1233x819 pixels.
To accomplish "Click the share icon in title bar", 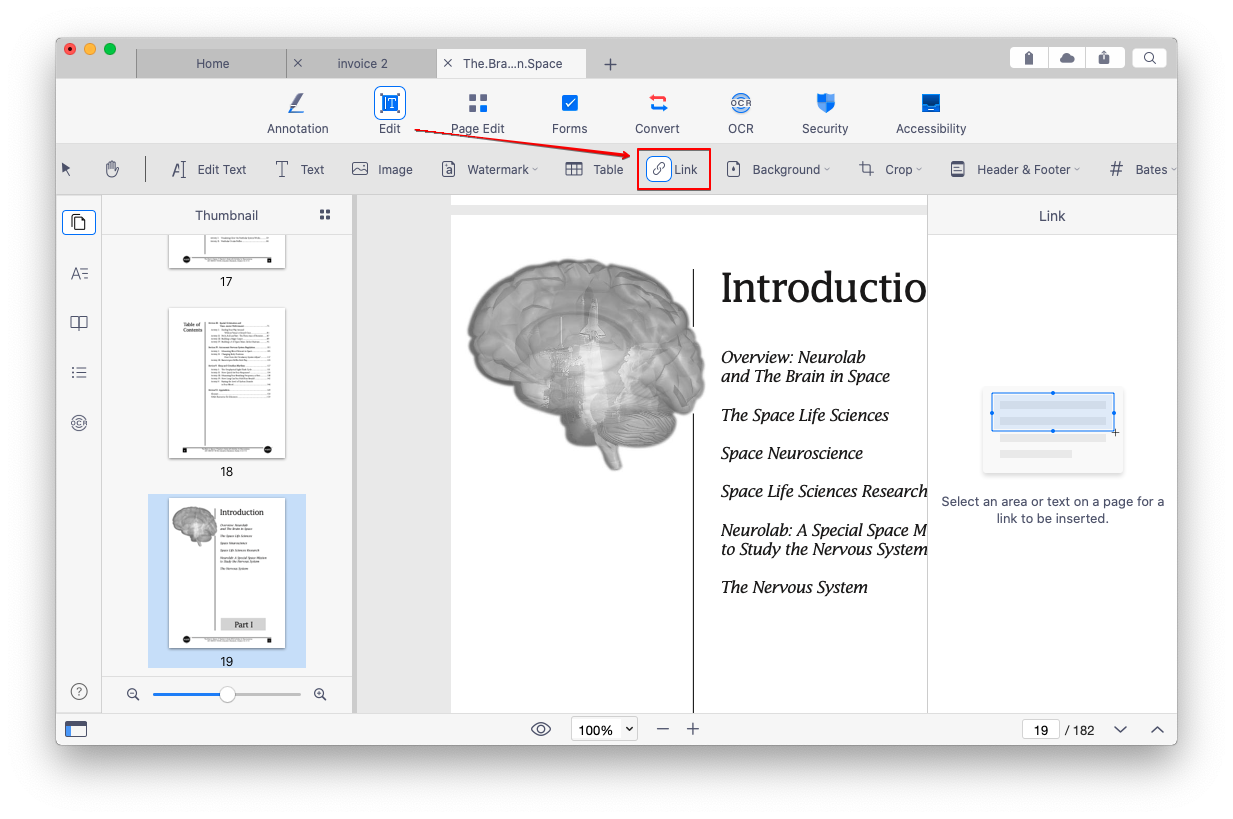I will click(1104, 58).
